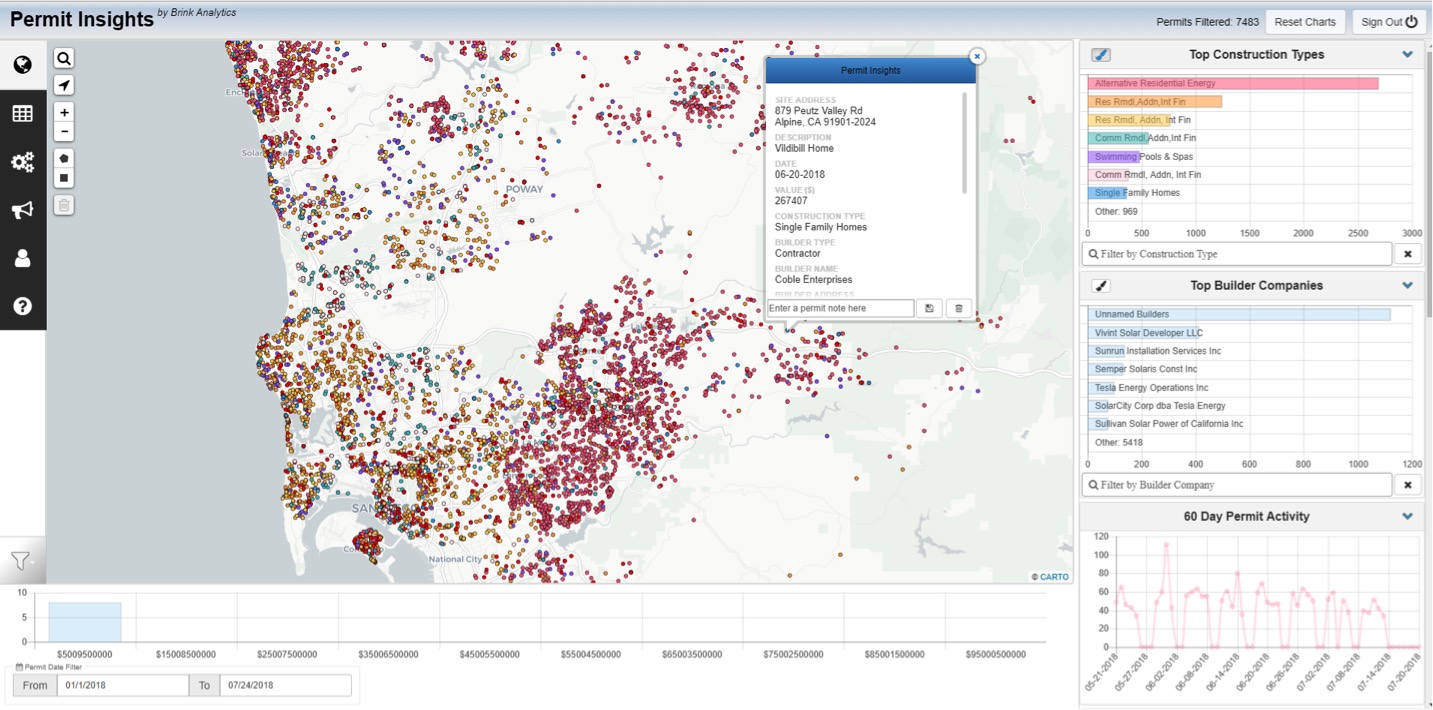Save the permit note with disk icon
The height and width of the screenshot is (710, 1433).
929,308
